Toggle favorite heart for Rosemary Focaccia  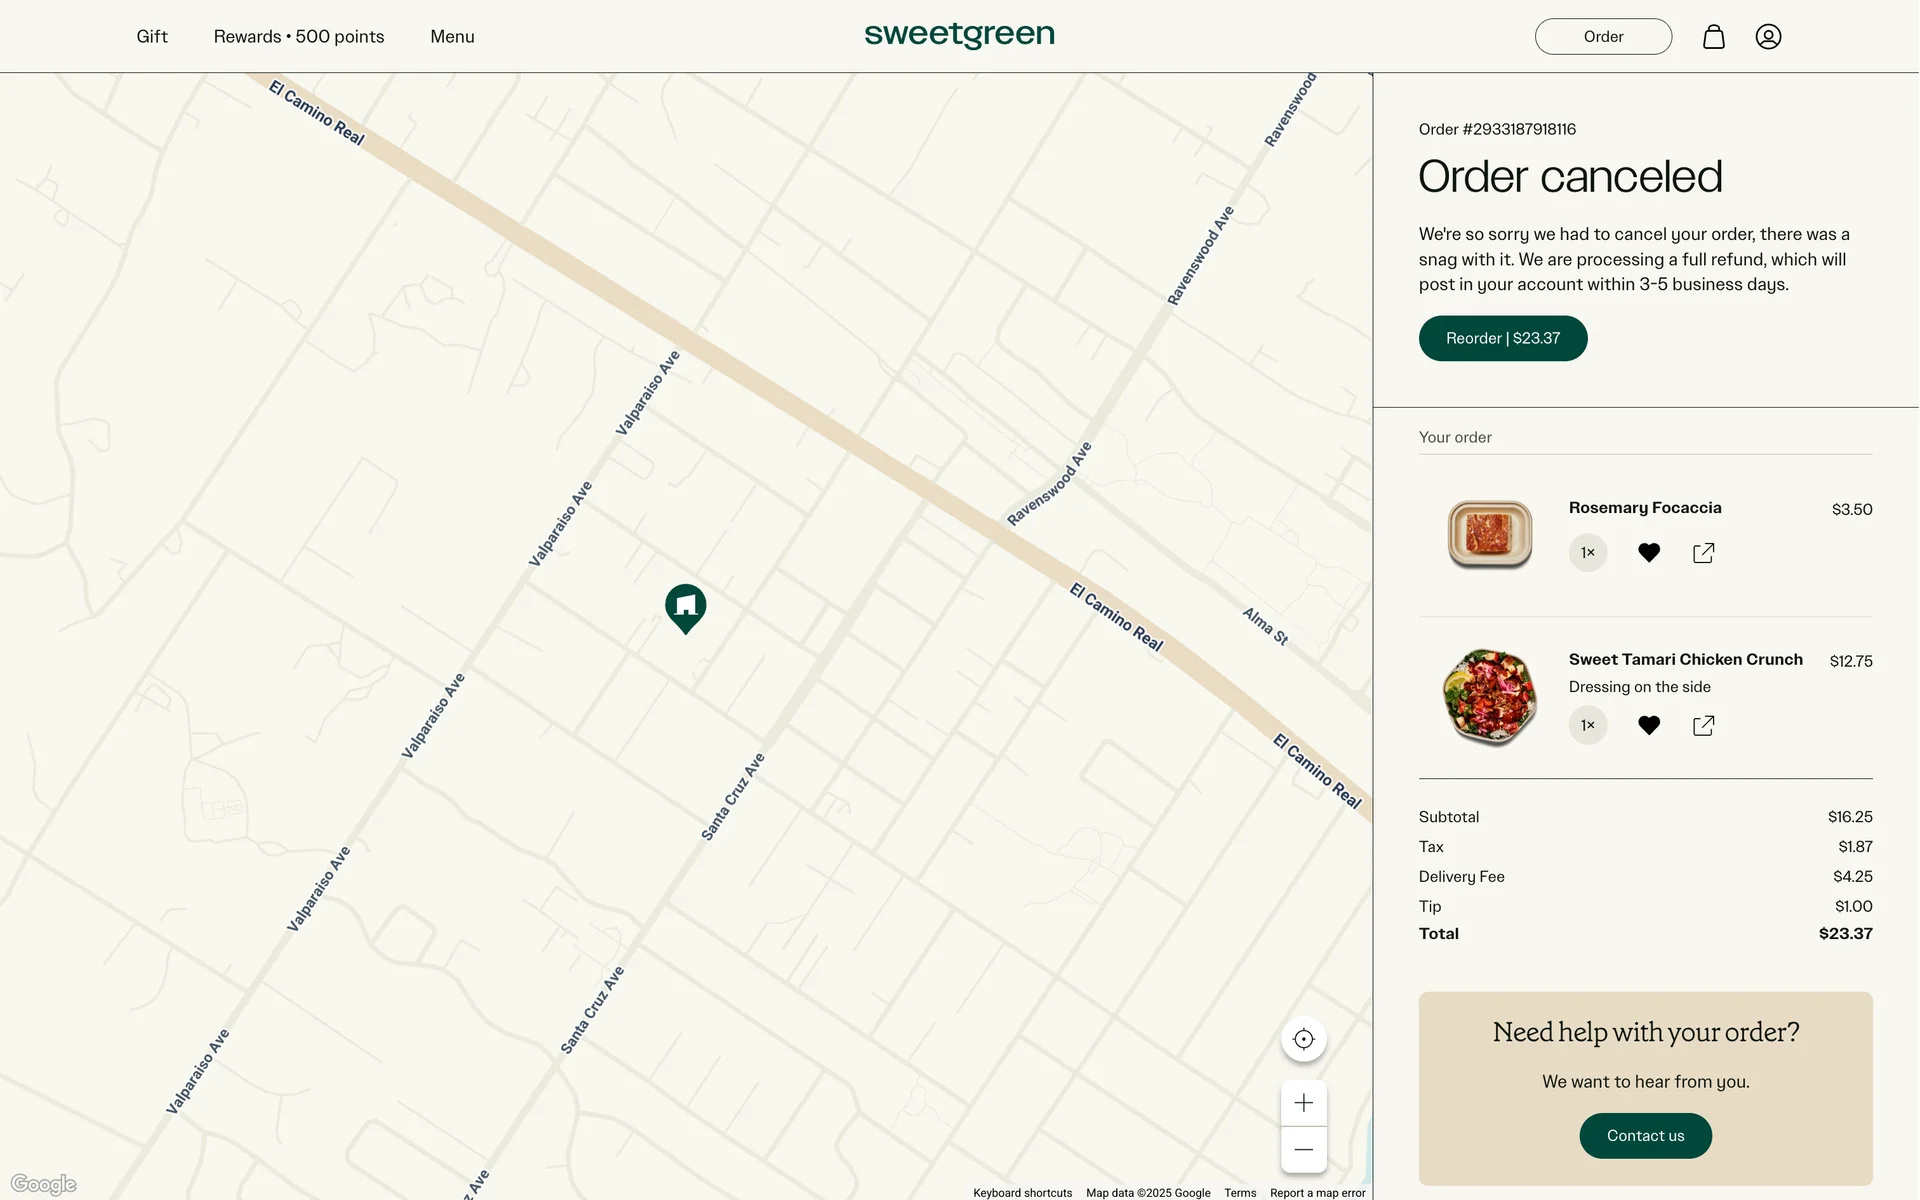1648,553
